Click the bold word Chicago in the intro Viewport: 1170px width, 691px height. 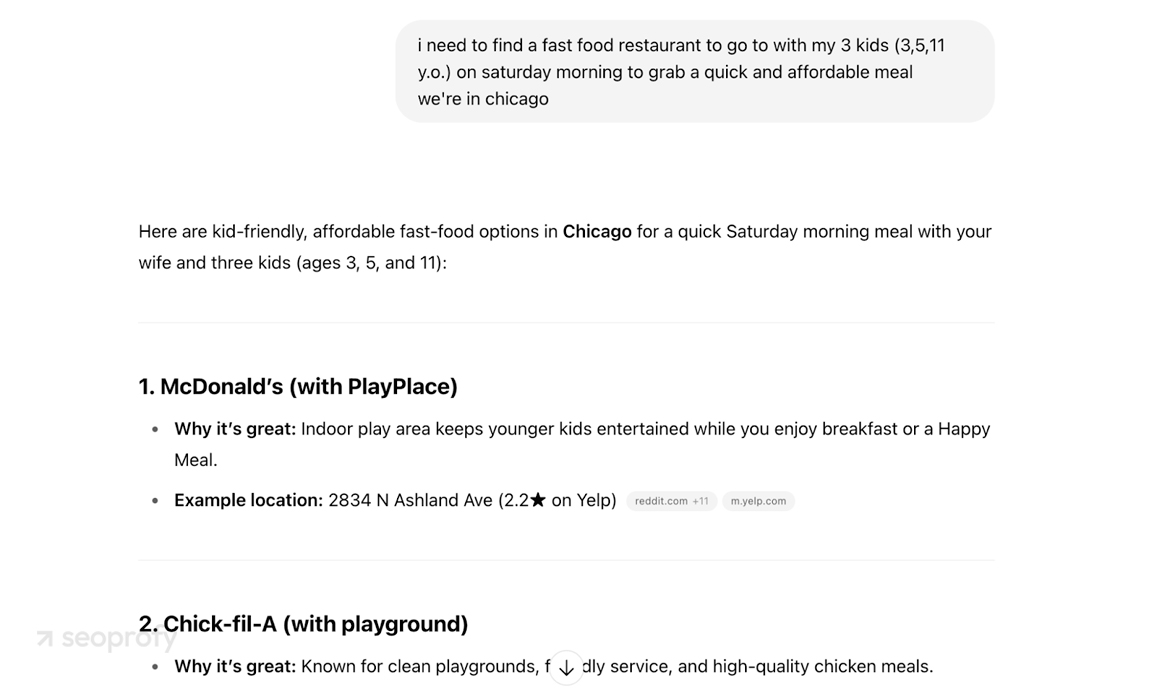597,231
